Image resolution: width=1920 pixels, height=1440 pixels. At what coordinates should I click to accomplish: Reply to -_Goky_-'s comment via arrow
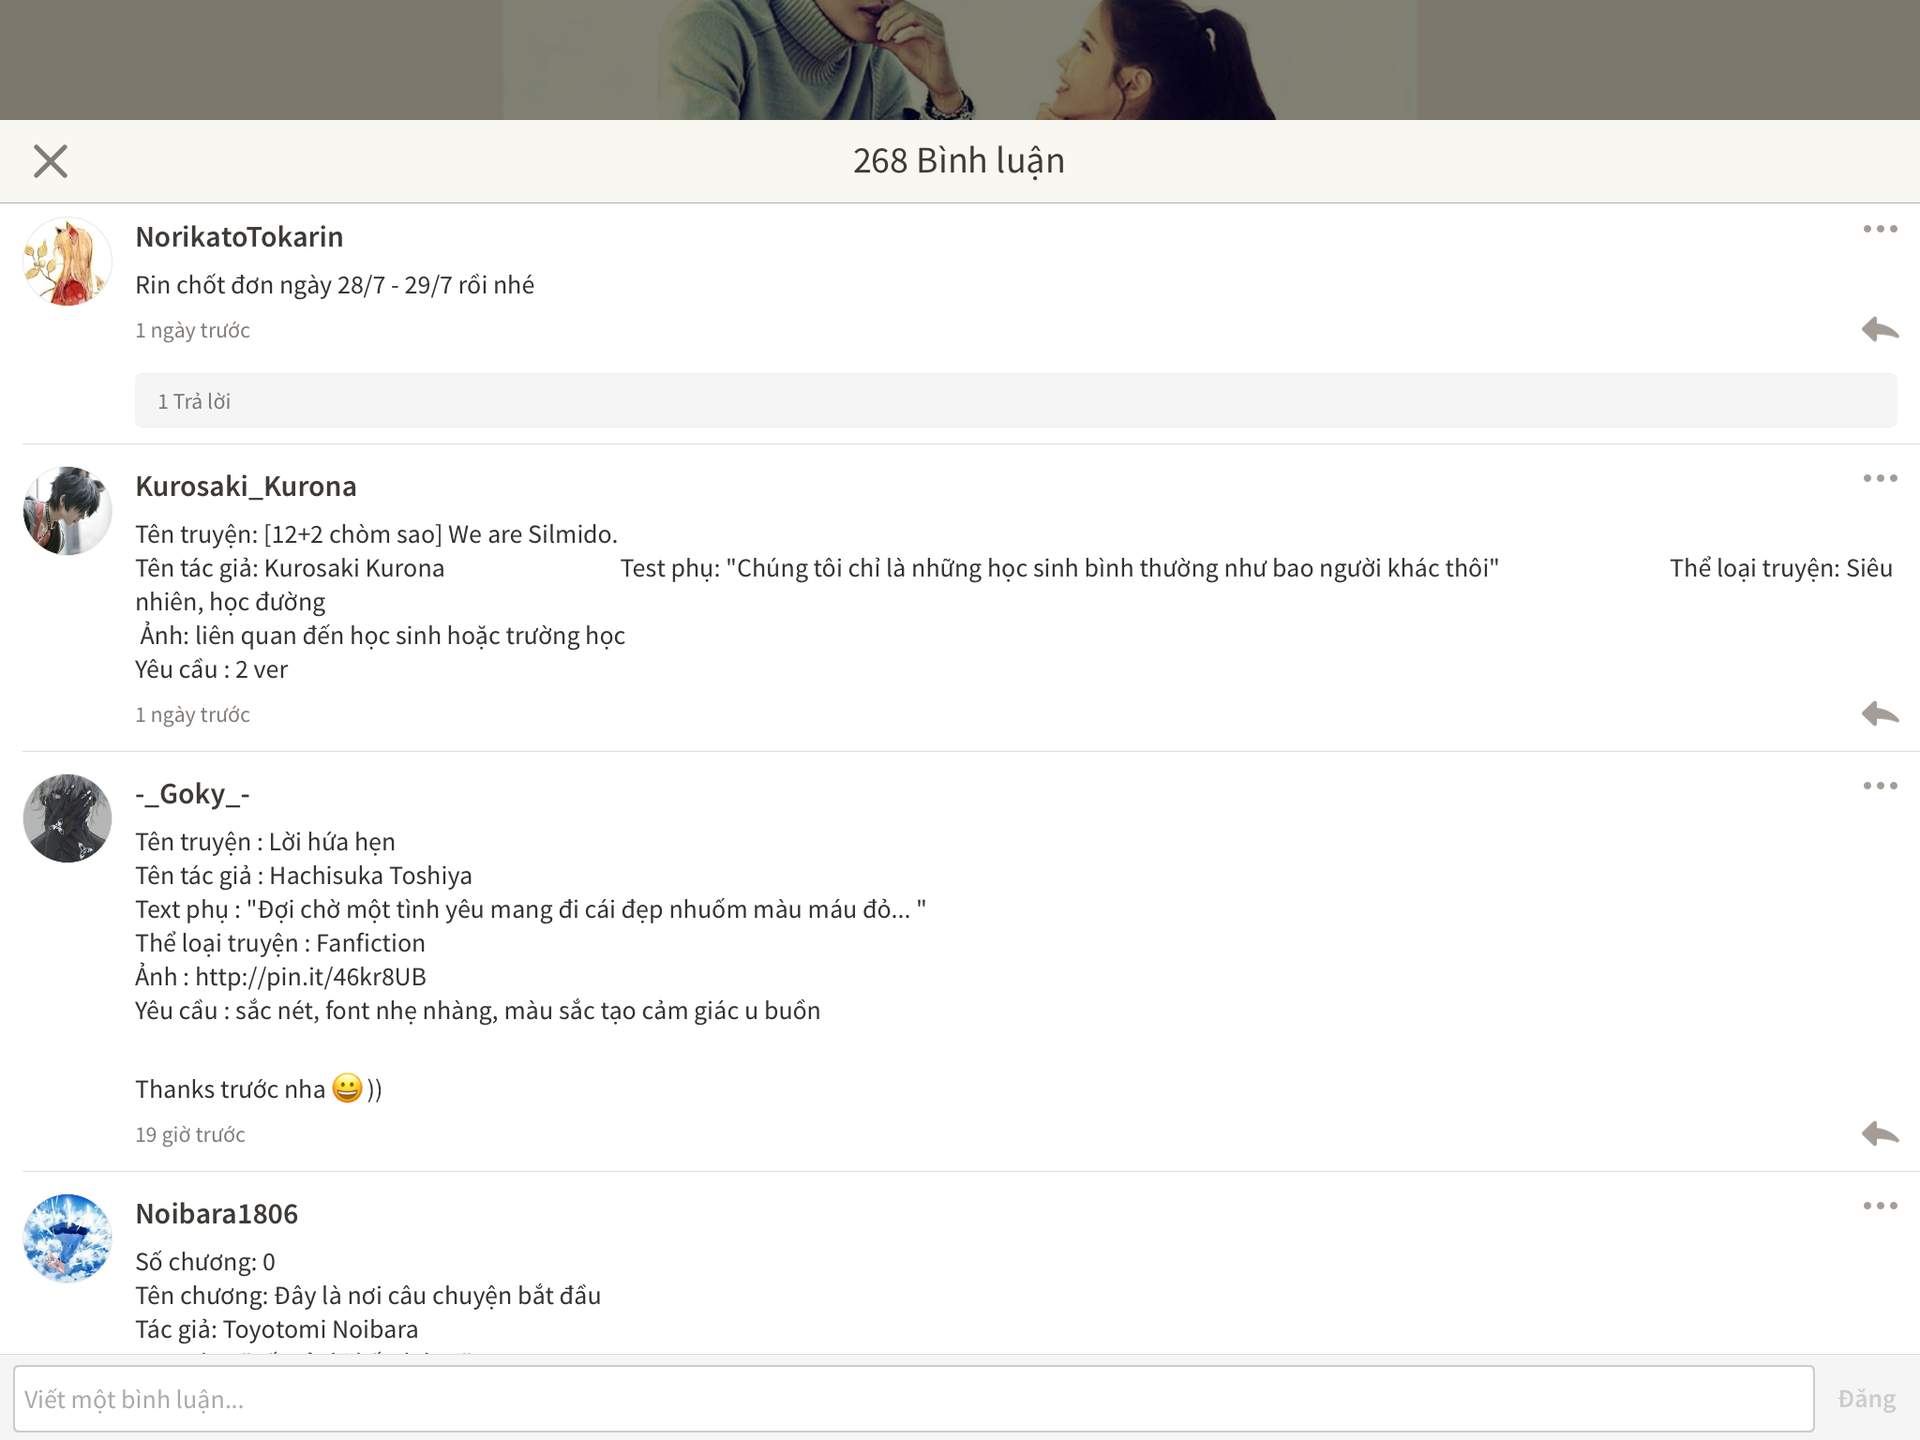pyautogui.click(x=1879, y=1133)
